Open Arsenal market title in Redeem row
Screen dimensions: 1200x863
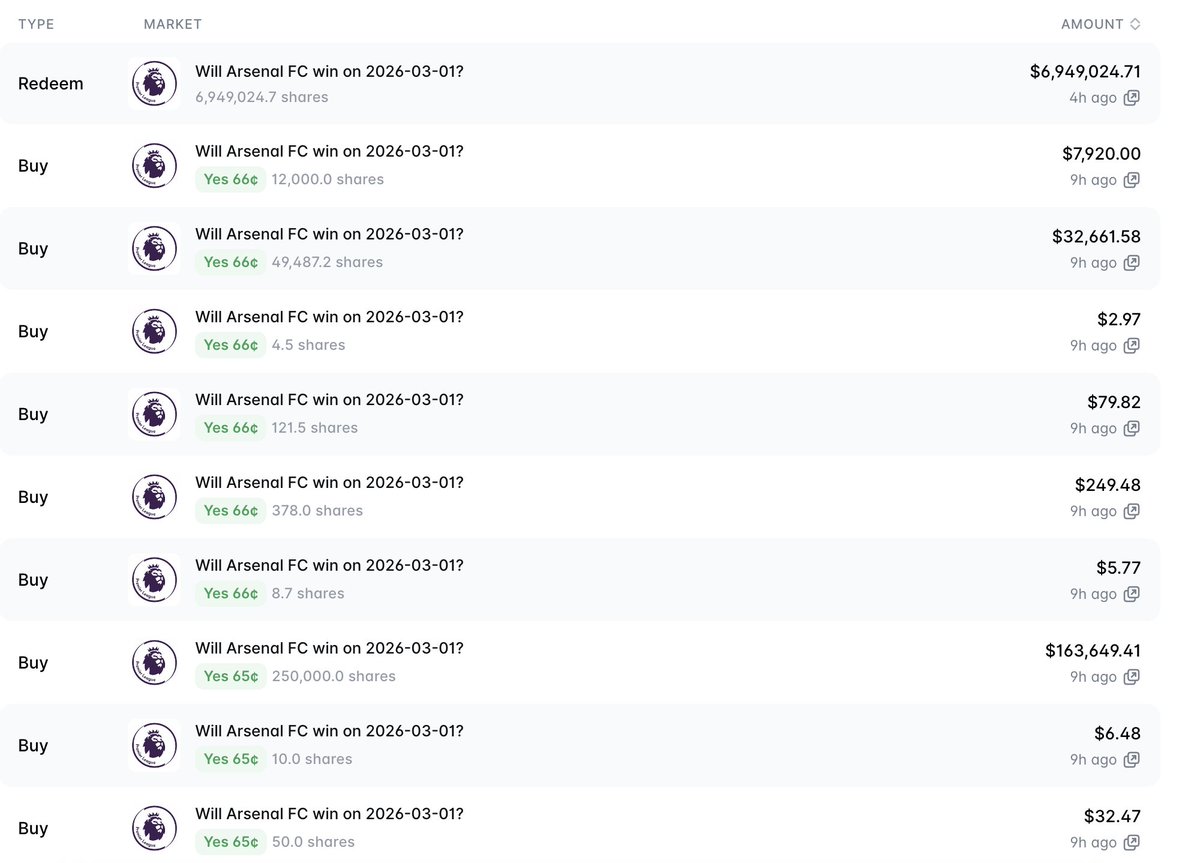[x=330, y=71]
